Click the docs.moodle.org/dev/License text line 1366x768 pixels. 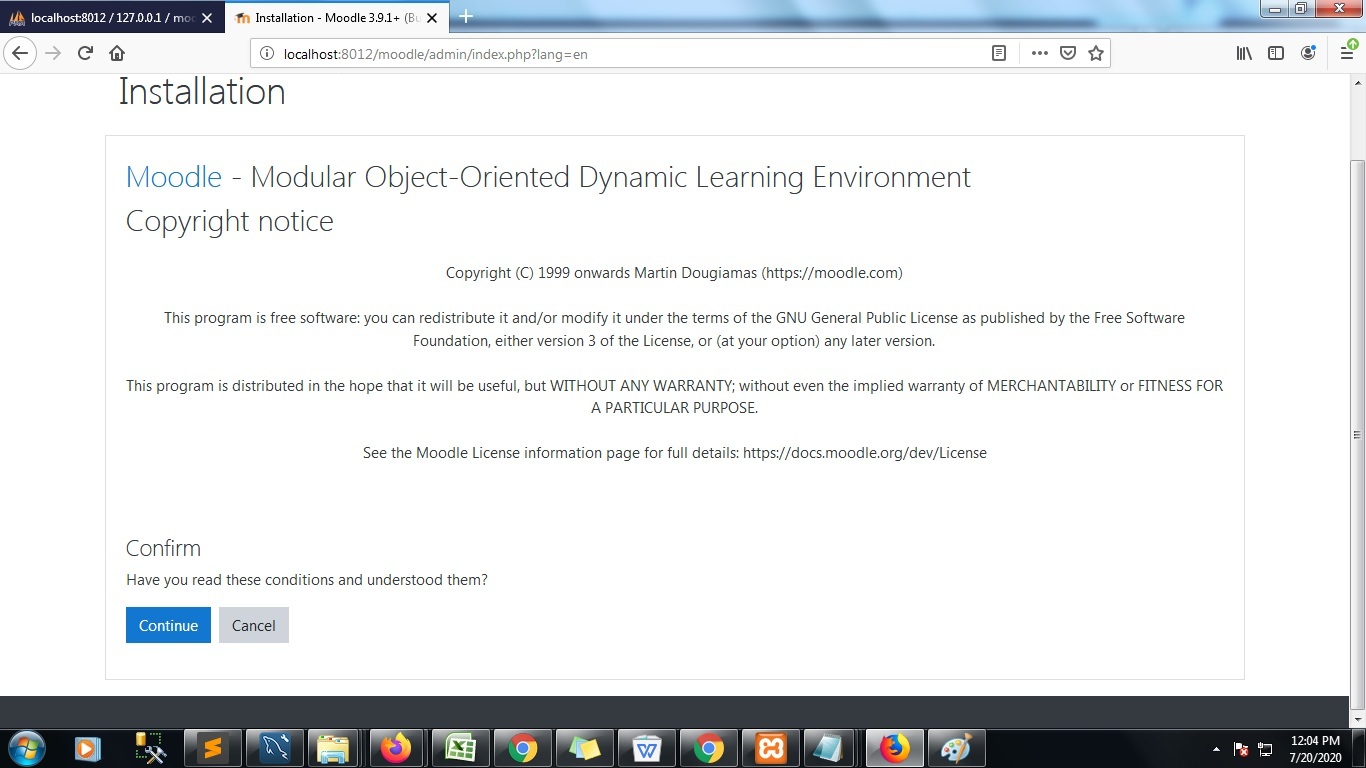pyautogui.click(x=674, y=452)
